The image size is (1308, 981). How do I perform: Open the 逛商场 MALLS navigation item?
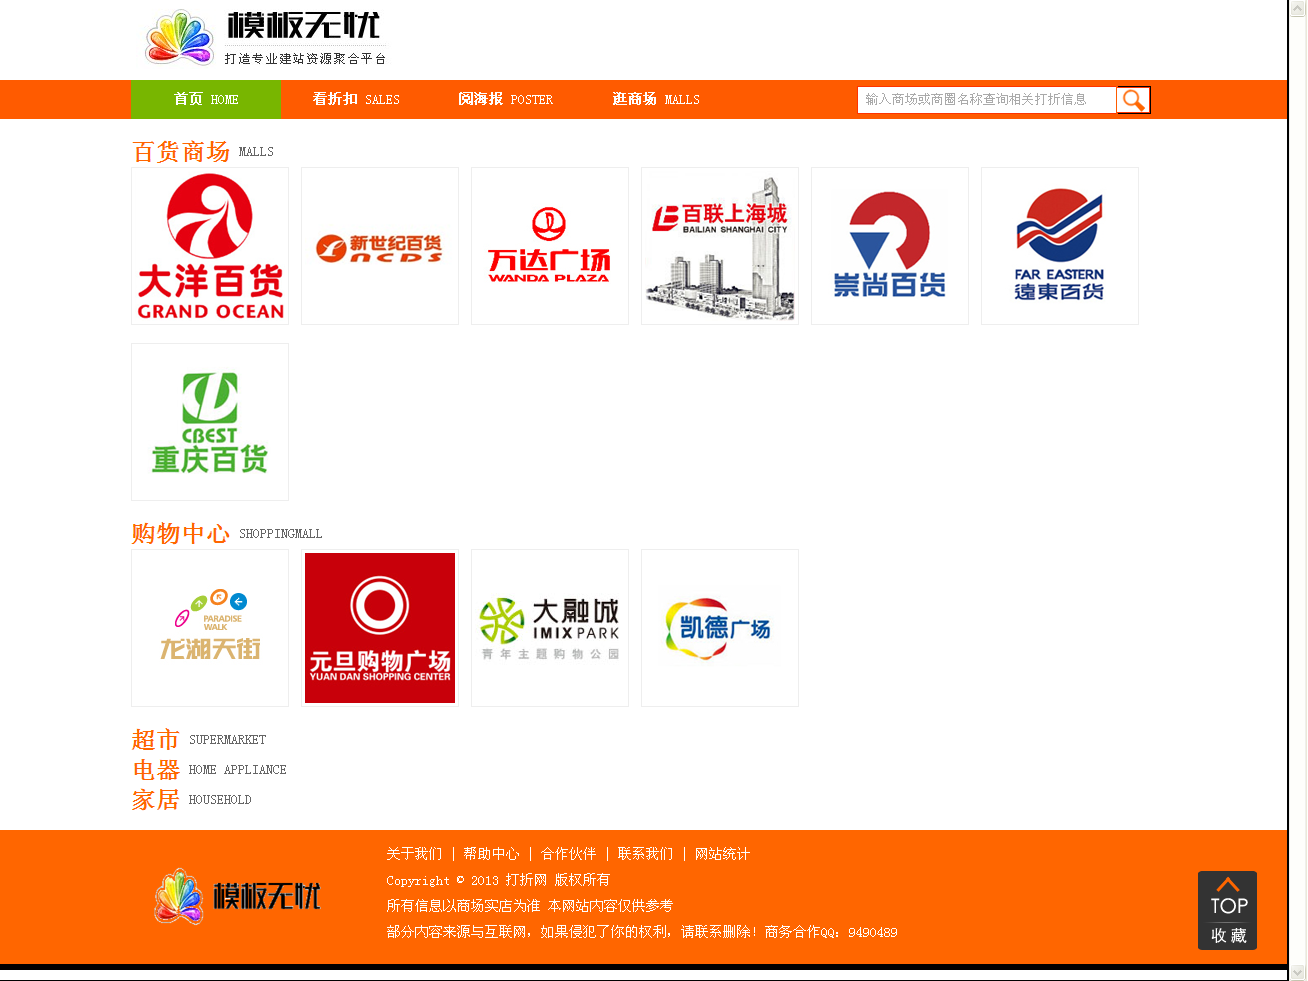(x=656, y=100)
